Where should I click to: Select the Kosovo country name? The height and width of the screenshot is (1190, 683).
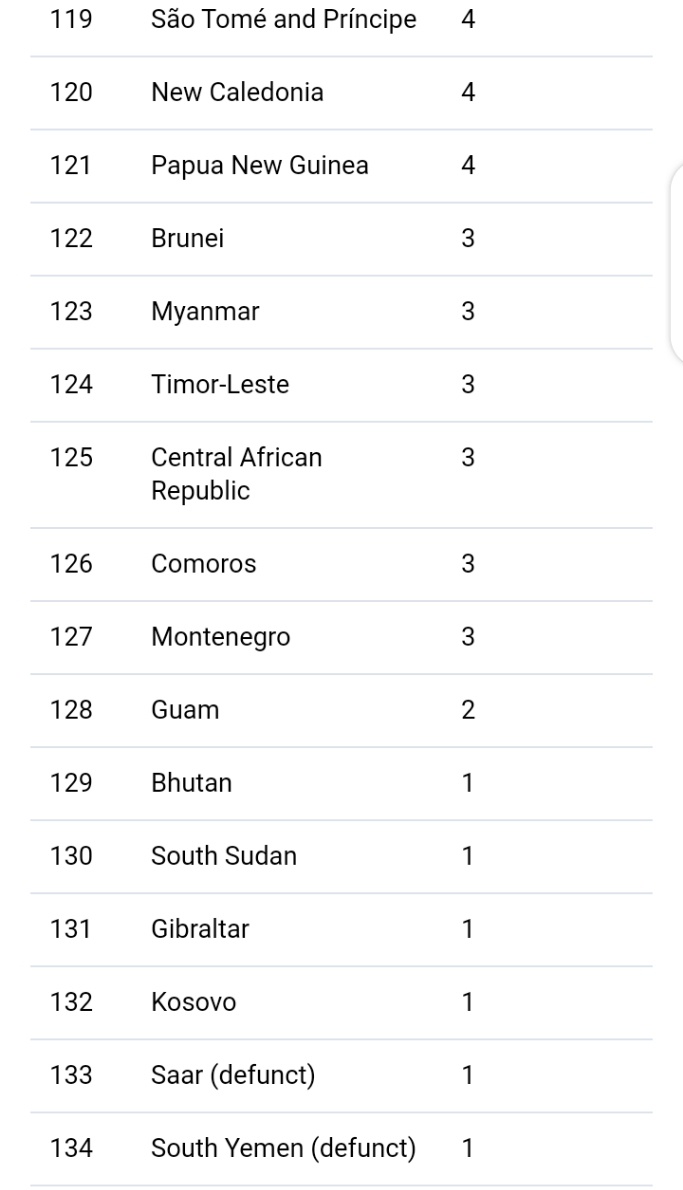pos(193,1002)
